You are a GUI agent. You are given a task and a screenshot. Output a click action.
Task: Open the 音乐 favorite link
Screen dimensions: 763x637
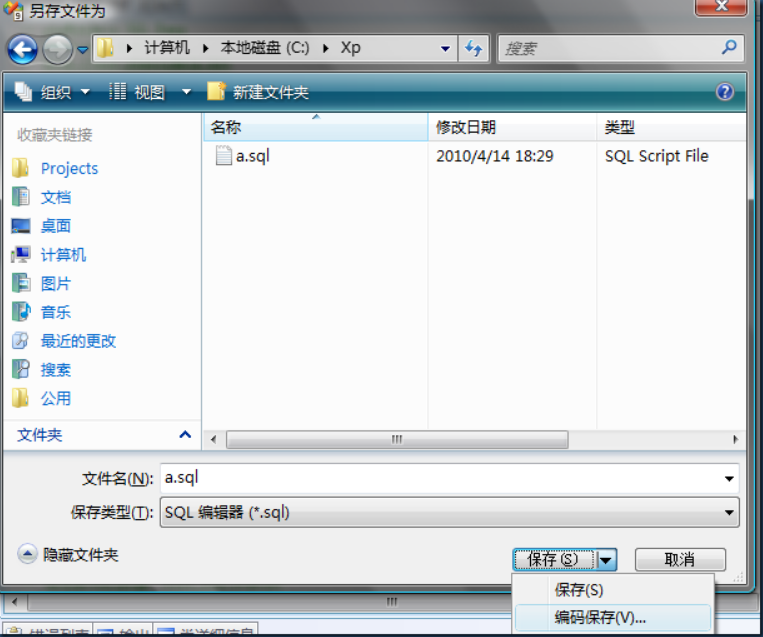[x=55, y=312]
